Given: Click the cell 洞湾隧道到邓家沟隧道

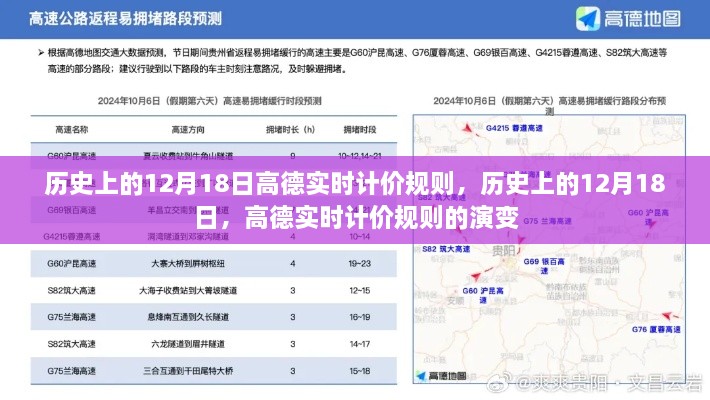Looking at the screenshot, I should (x=188, y=236).
